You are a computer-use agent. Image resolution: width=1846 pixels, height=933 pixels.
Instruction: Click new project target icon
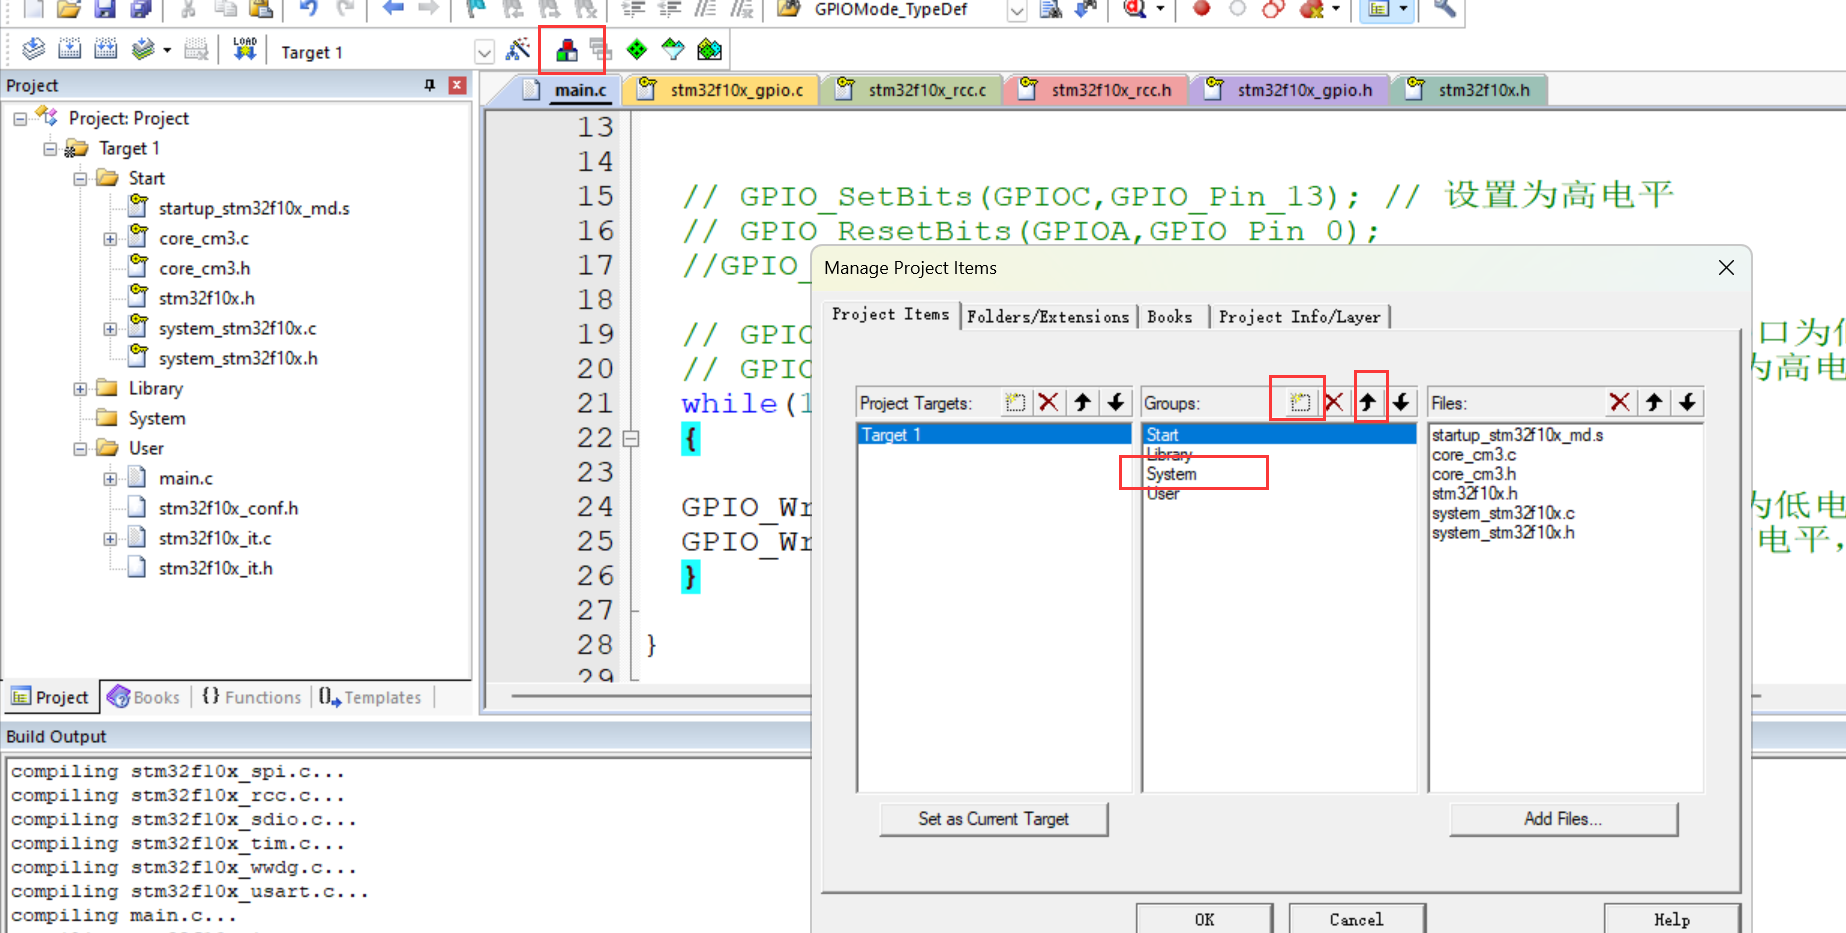[1015, 402]
